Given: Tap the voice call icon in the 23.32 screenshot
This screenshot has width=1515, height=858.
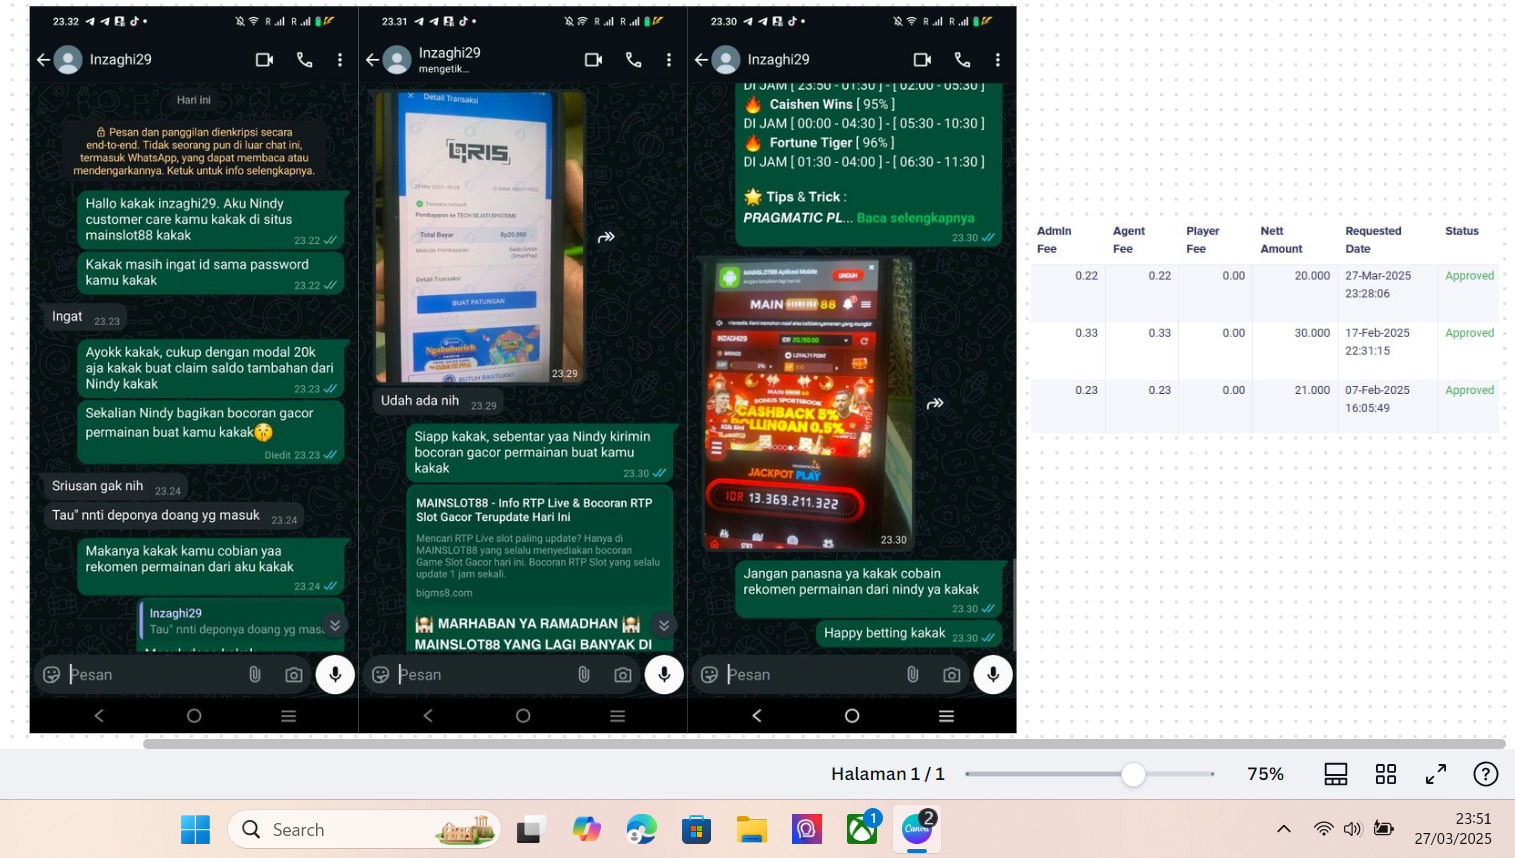Looking at the screenshot, I should pos(305,60).
